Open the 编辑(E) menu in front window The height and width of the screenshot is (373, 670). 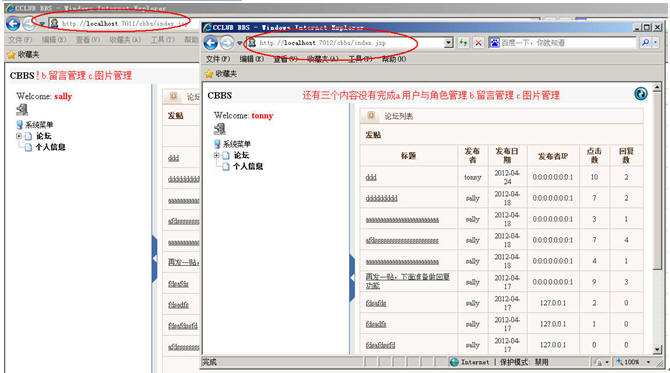coord(251,59)
